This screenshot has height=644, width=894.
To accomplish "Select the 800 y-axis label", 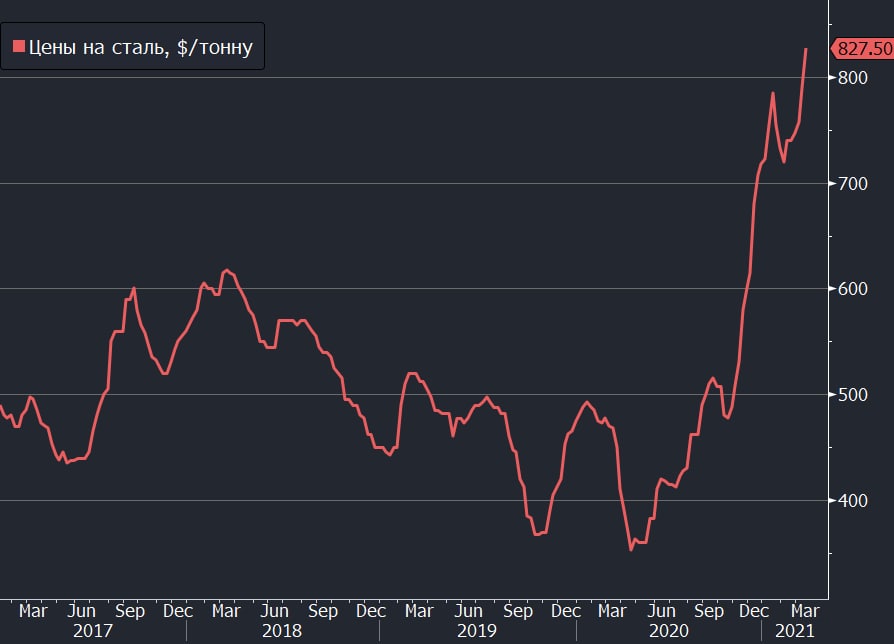I will coord(853,78).
